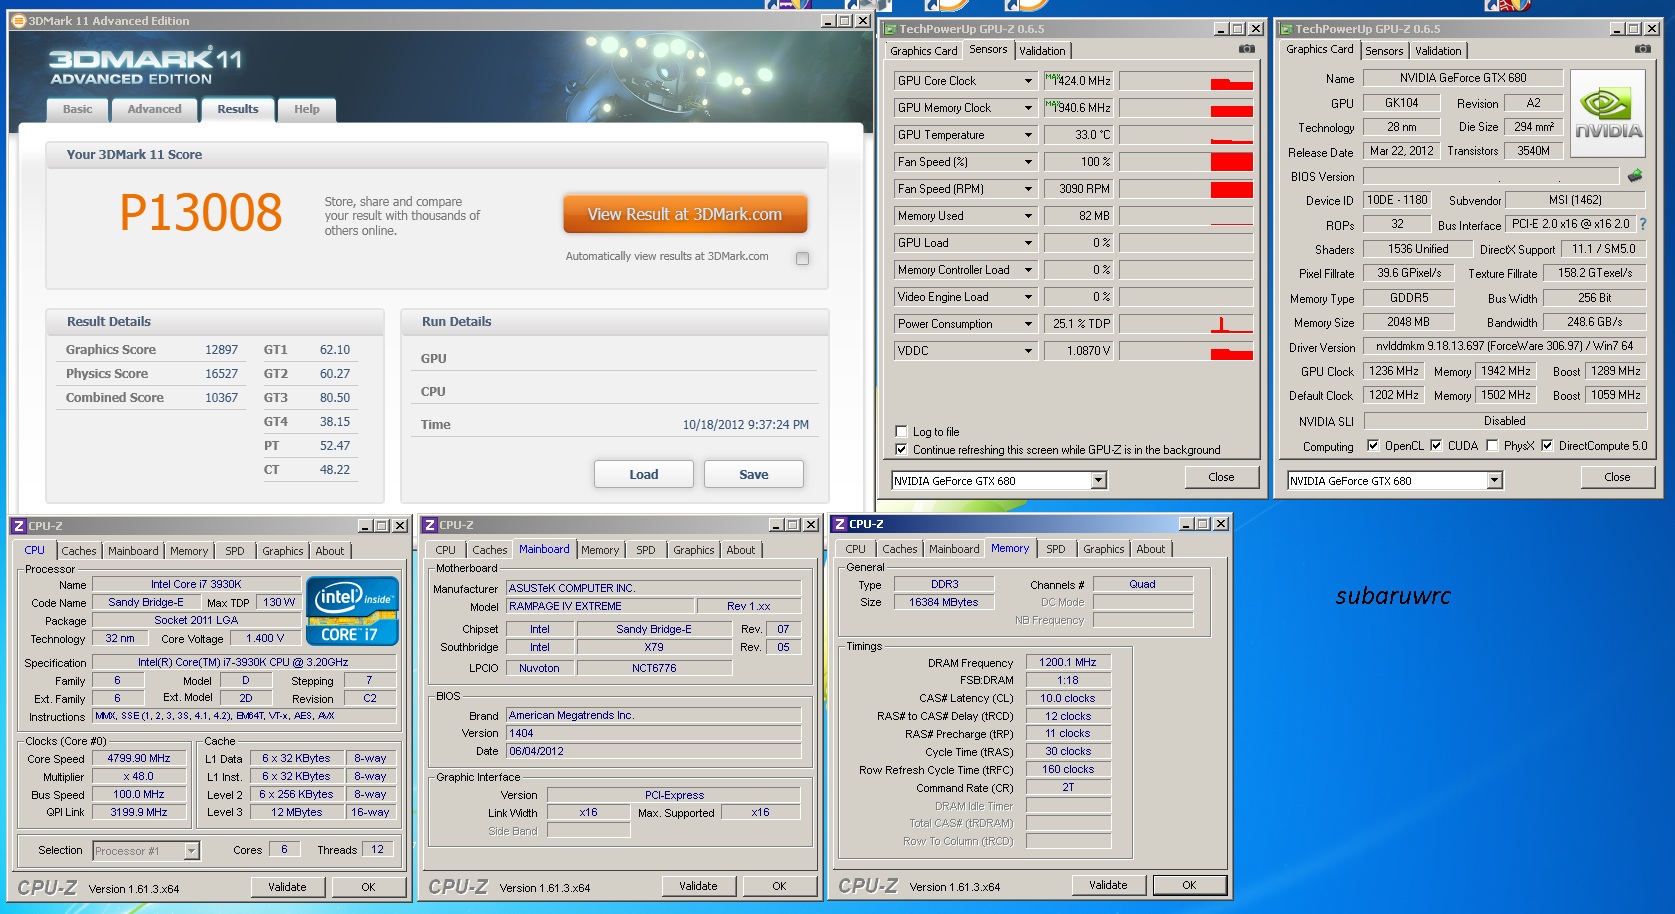Viewport: 1675px width, 914px height.
Task: Click the DRAM Frequency value 1200.1 MHz
Action: [x=1067, y=662]
